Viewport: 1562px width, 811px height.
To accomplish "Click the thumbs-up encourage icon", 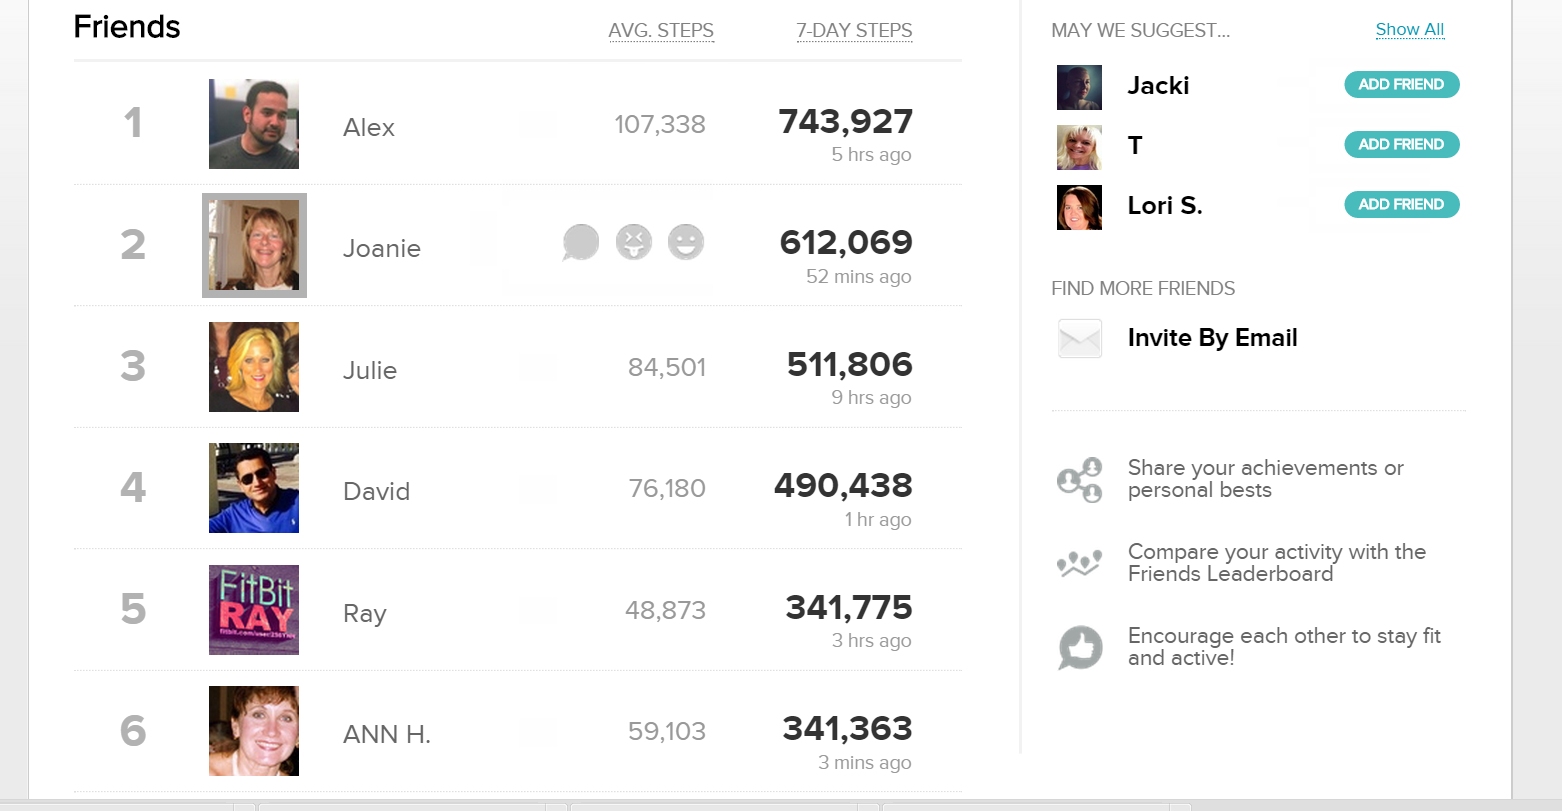I will pyautogui.click(x=1080, y=648).
